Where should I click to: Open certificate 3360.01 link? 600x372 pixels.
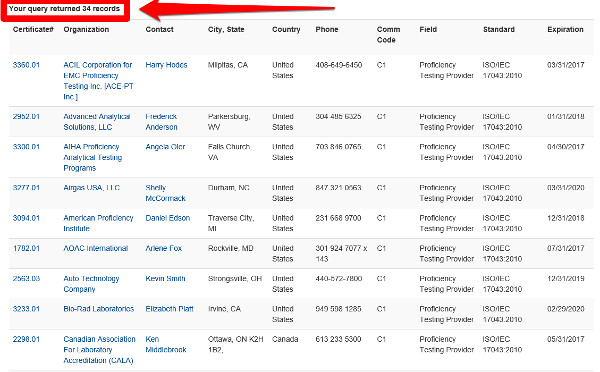(26, 65)
